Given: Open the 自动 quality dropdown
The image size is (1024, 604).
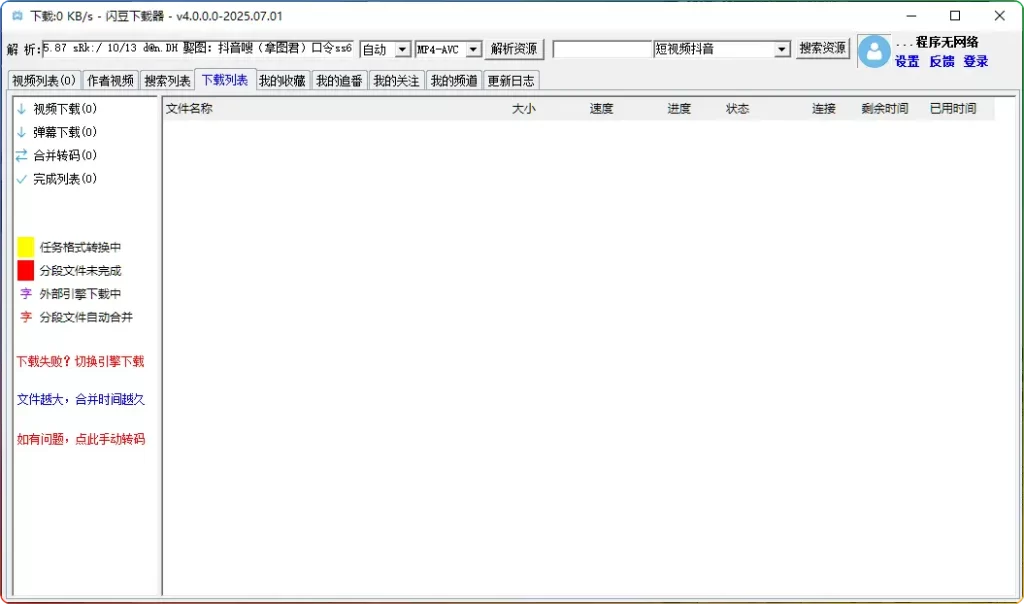Looking at the screenshot, I should point(403,50).
